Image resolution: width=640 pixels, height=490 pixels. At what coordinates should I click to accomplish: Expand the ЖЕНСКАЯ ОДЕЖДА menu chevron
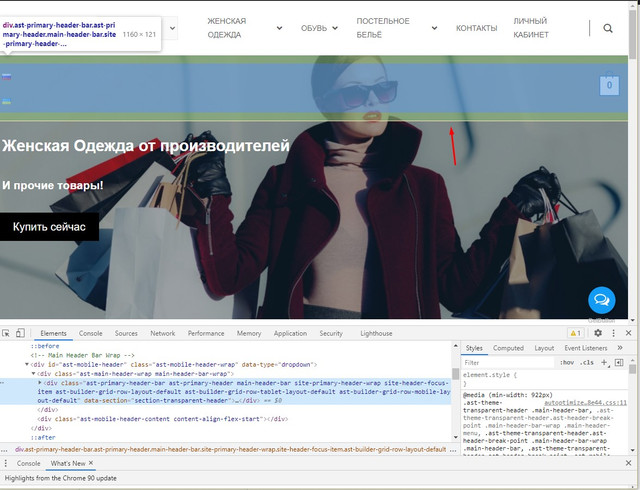click(x=280, y=28)
